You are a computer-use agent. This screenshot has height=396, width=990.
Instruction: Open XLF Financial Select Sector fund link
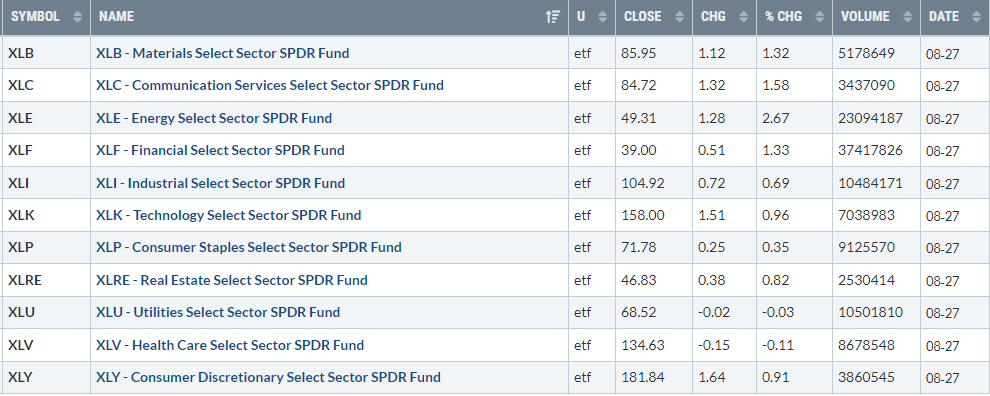[x=220, y=150]
